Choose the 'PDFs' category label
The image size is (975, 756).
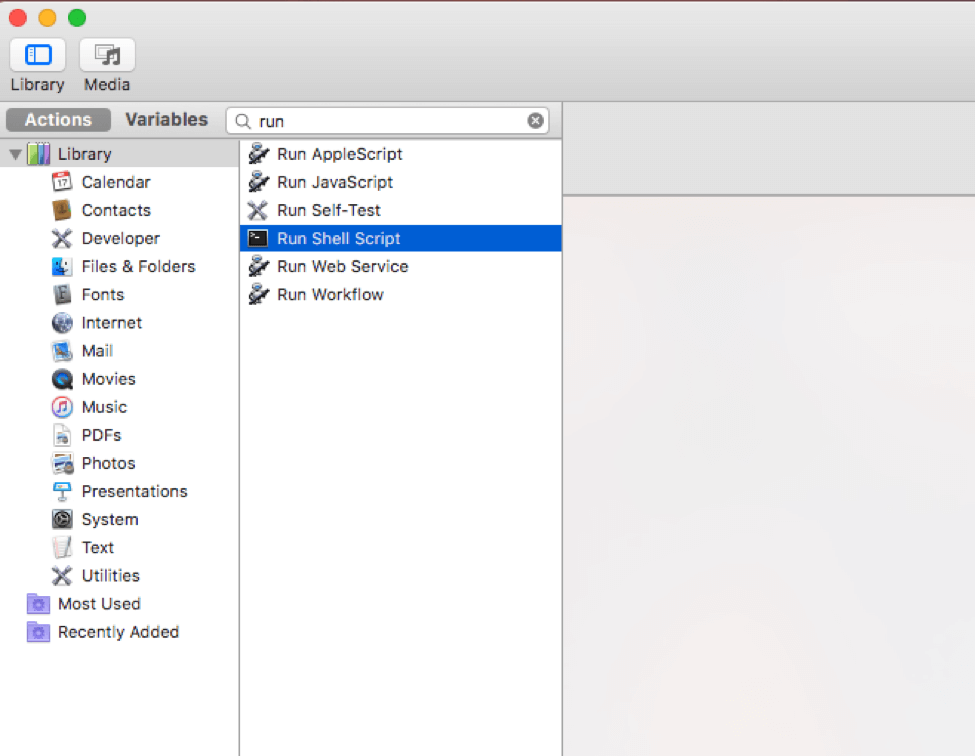coord(101,435)
